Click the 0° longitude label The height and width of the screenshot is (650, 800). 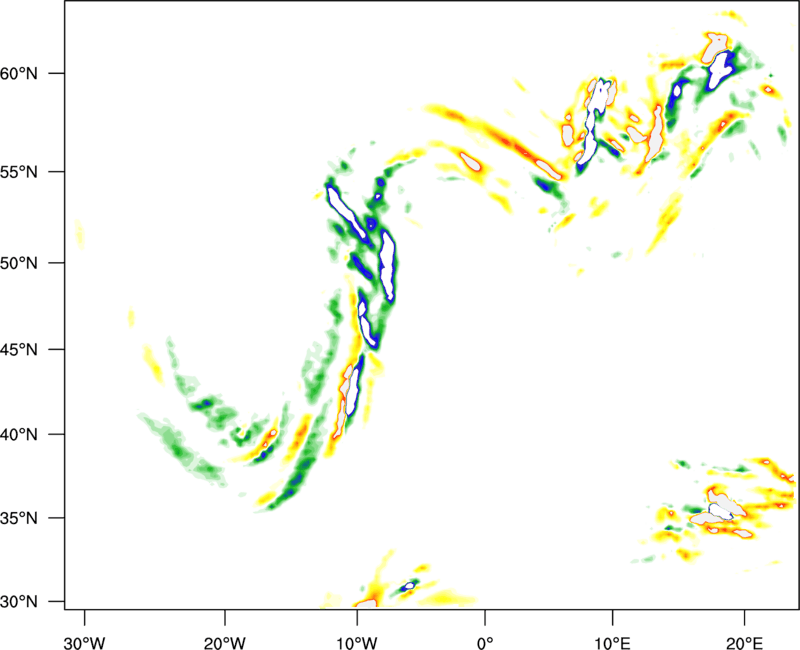tap(485, 643)
